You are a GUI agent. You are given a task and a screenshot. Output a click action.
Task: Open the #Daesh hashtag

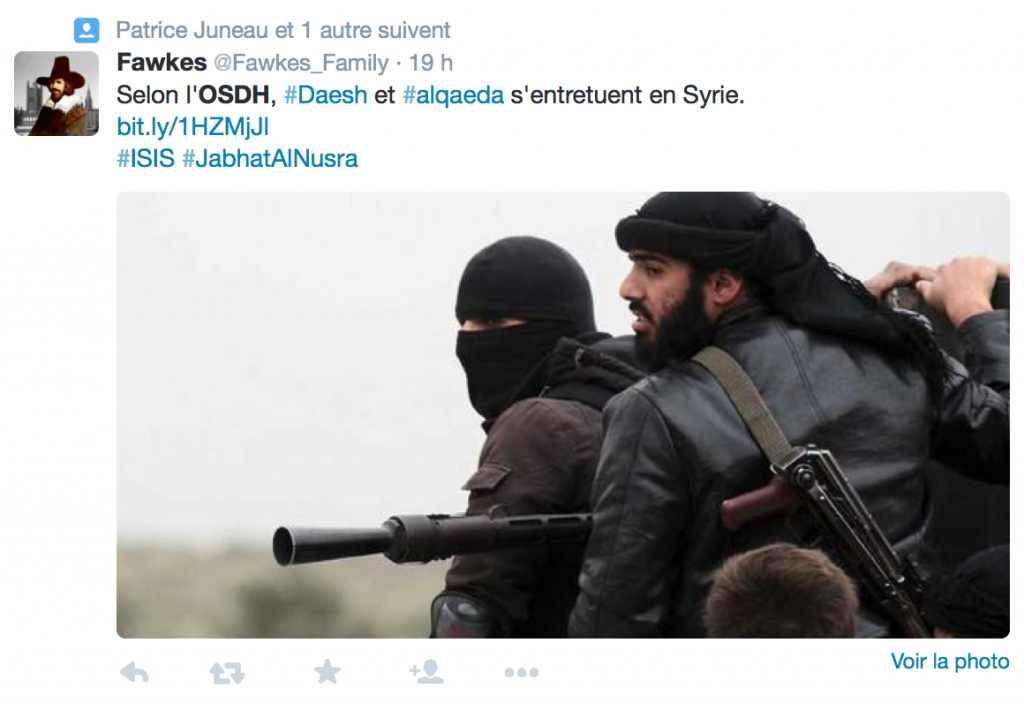click(x=325, y=95)
